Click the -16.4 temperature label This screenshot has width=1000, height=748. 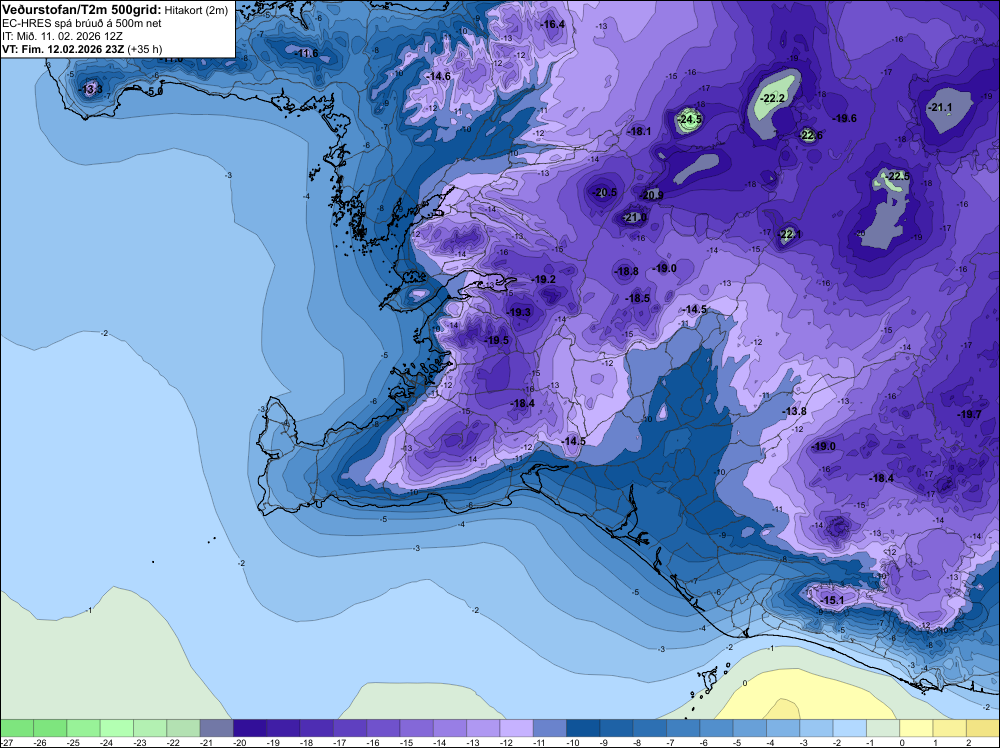pos(554,24)
